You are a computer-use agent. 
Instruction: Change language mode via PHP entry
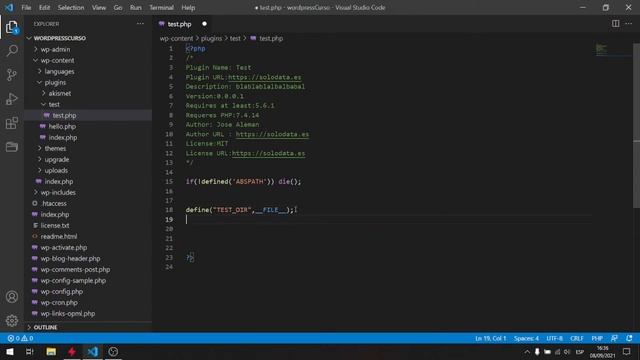coord(597,338)
